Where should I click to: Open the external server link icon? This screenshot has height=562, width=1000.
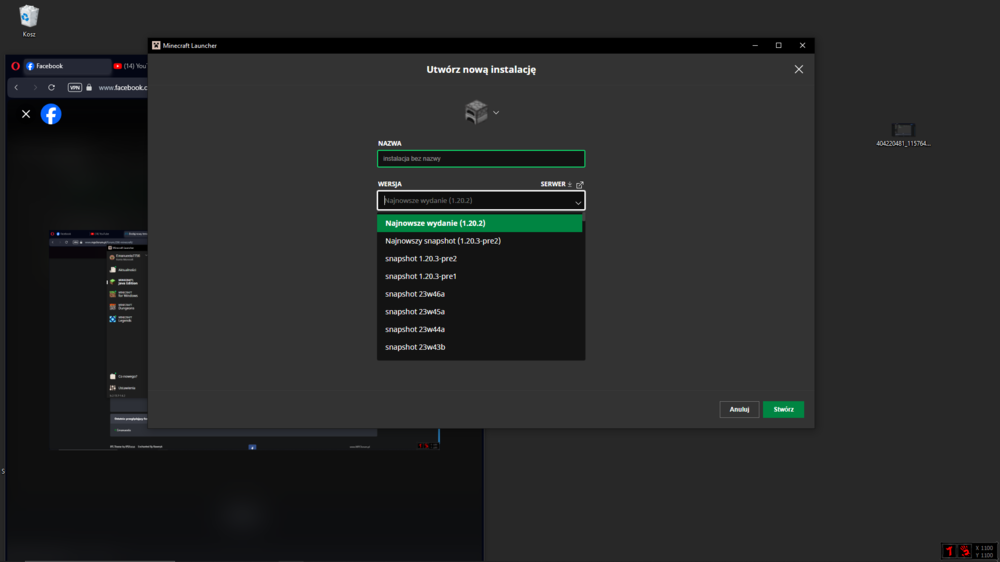(x=580, y=184)
